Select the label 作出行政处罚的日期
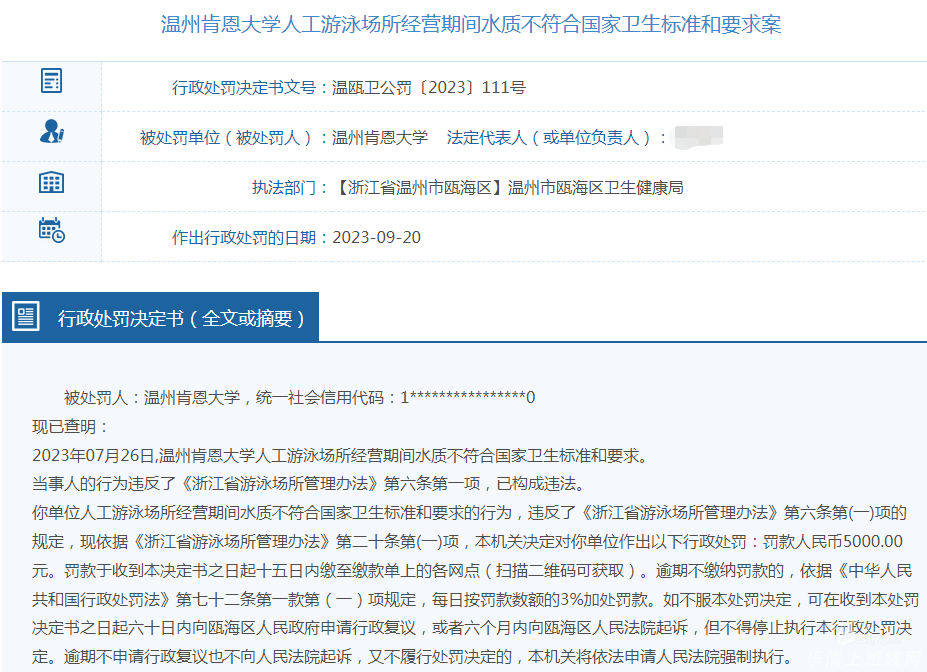This screenshot has height=672, width=927. [x=244, y=238]
